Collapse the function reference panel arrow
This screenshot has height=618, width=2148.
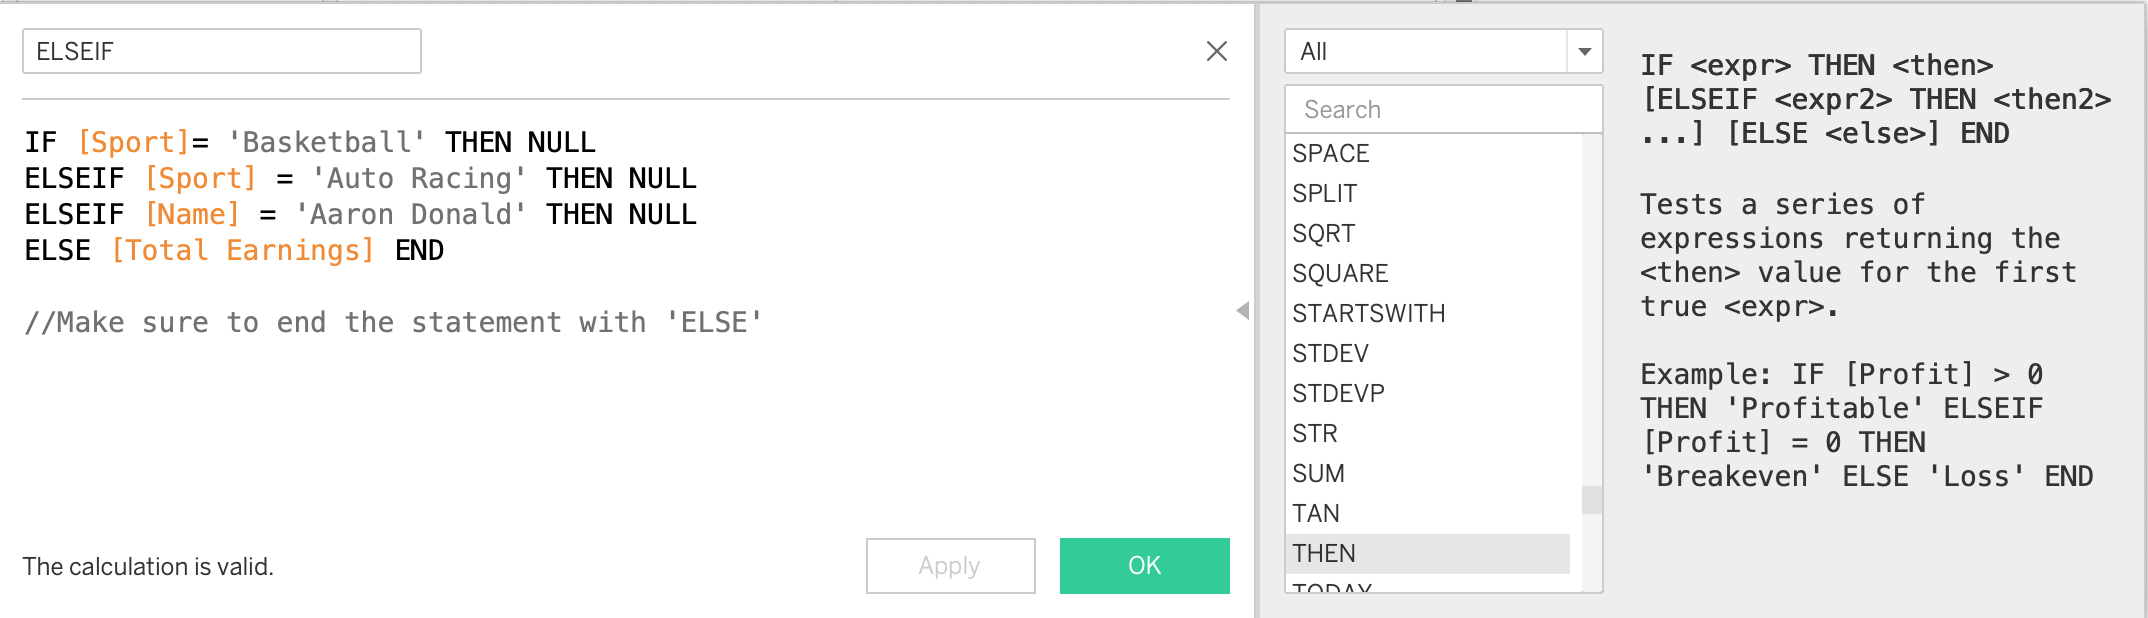[x=1243, y=311]
